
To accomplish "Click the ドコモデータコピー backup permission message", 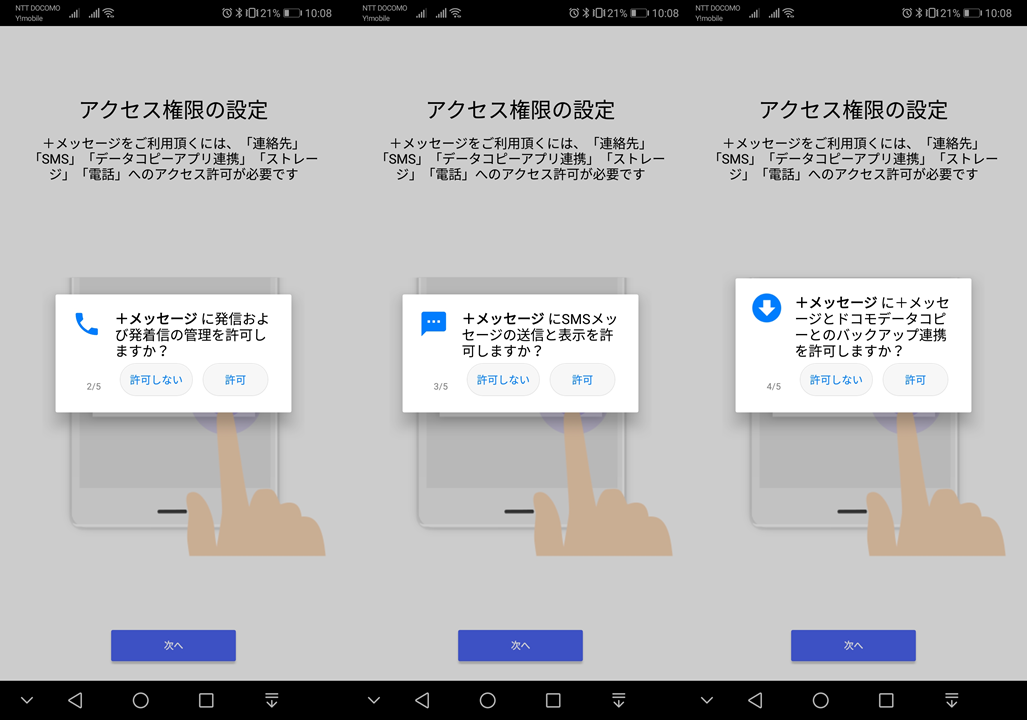I will pyautogui.click(x=872, y=327).
